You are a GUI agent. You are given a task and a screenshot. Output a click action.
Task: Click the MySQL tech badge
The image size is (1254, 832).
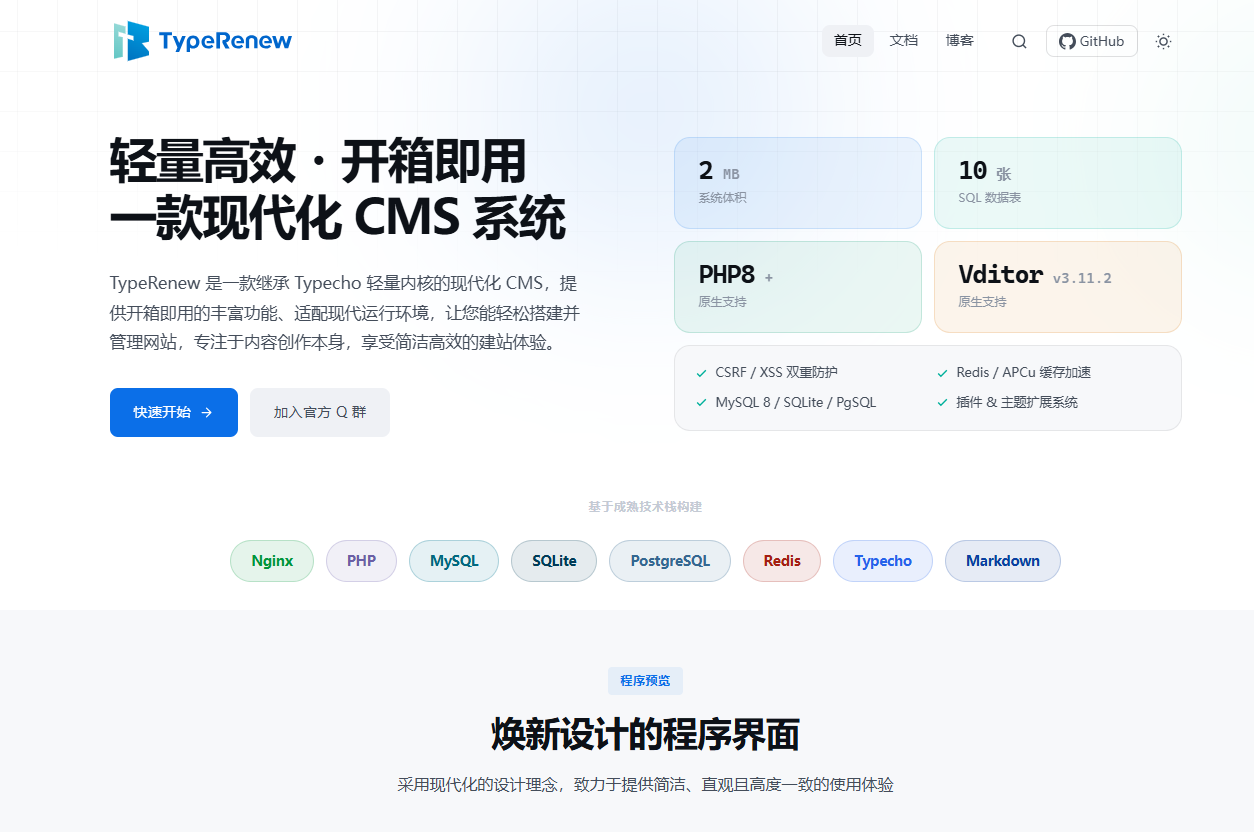pyautogui.click(x=454, y=561)
